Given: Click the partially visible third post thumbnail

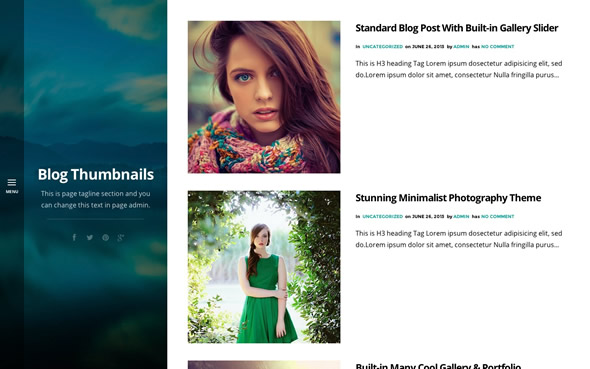Looking at the screenshot, I should point(264,365).
